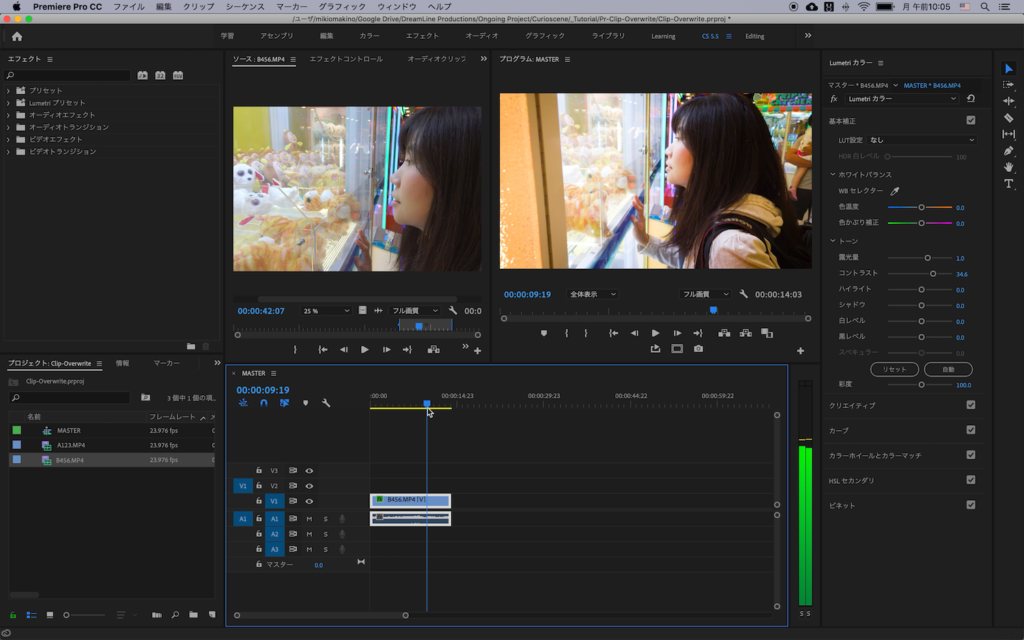The width and height of the screenshot is (1024, 640).
Task: Expand the ビデオエフェクト folder
Action: point(9,139)
